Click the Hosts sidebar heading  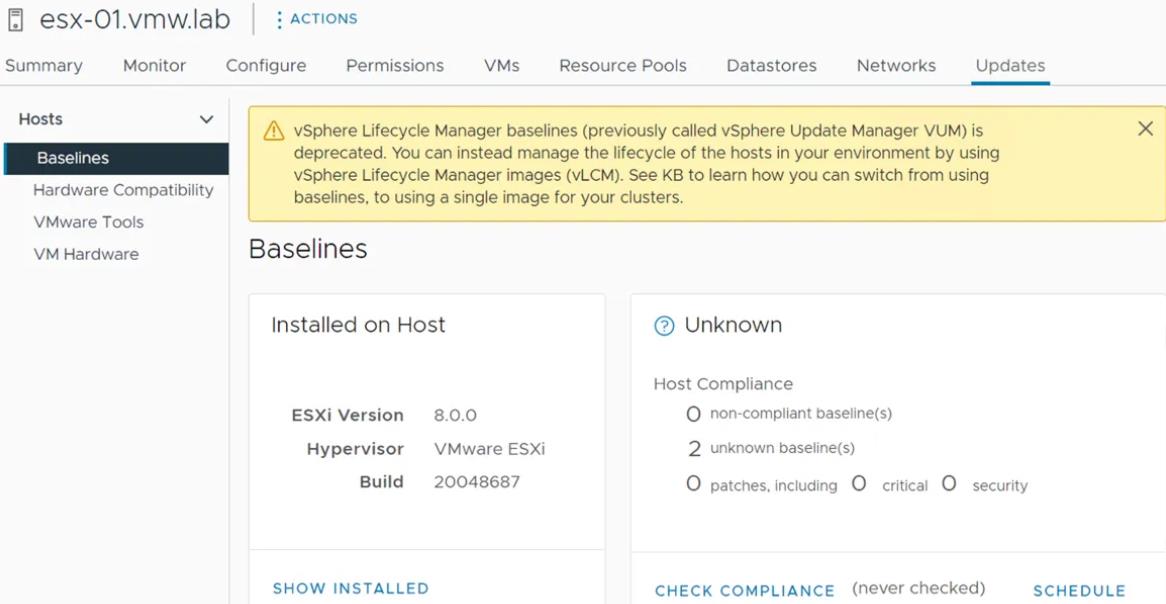(x=41, y=120)
